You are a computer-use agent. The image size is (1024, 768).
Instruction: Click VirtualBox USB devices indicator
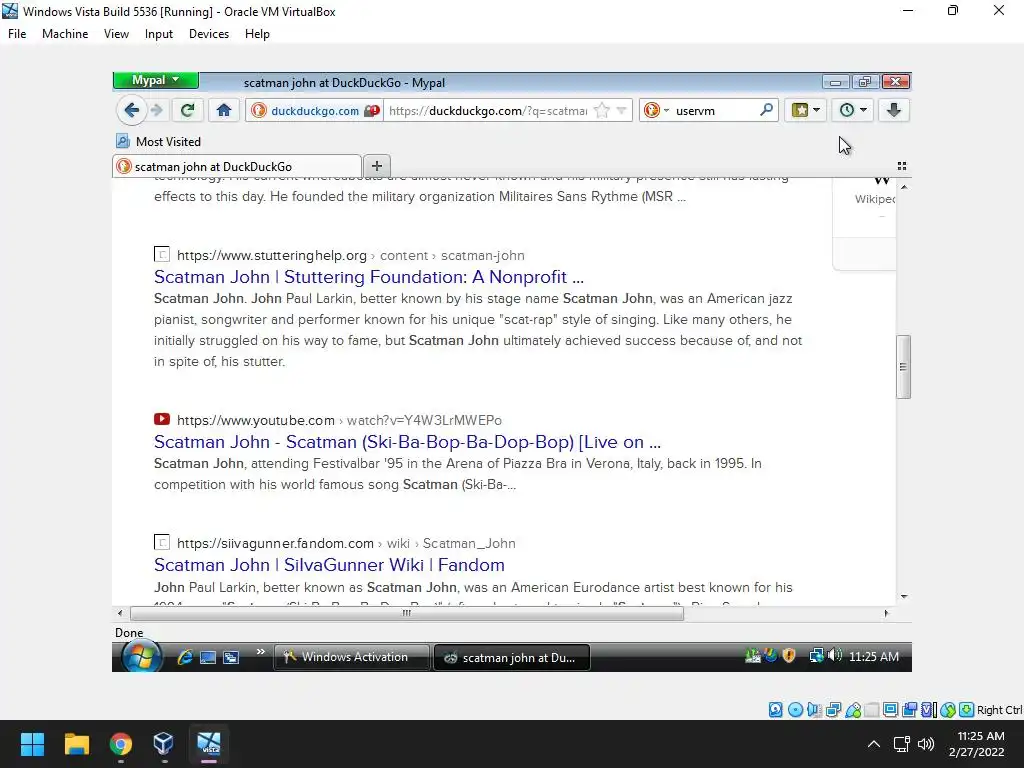click(x=853, y=710)
